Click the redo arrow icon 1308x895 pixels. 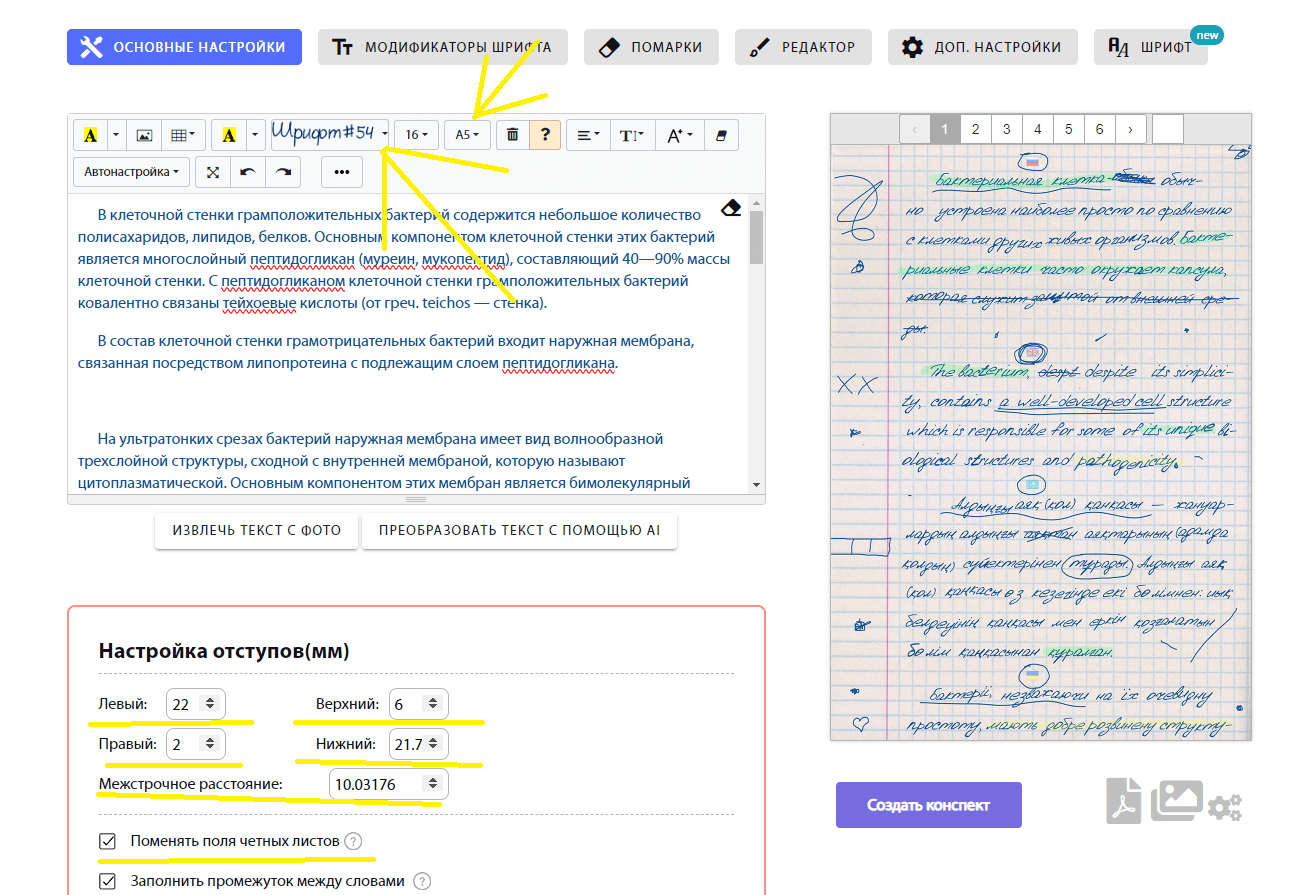coord(284,172)
